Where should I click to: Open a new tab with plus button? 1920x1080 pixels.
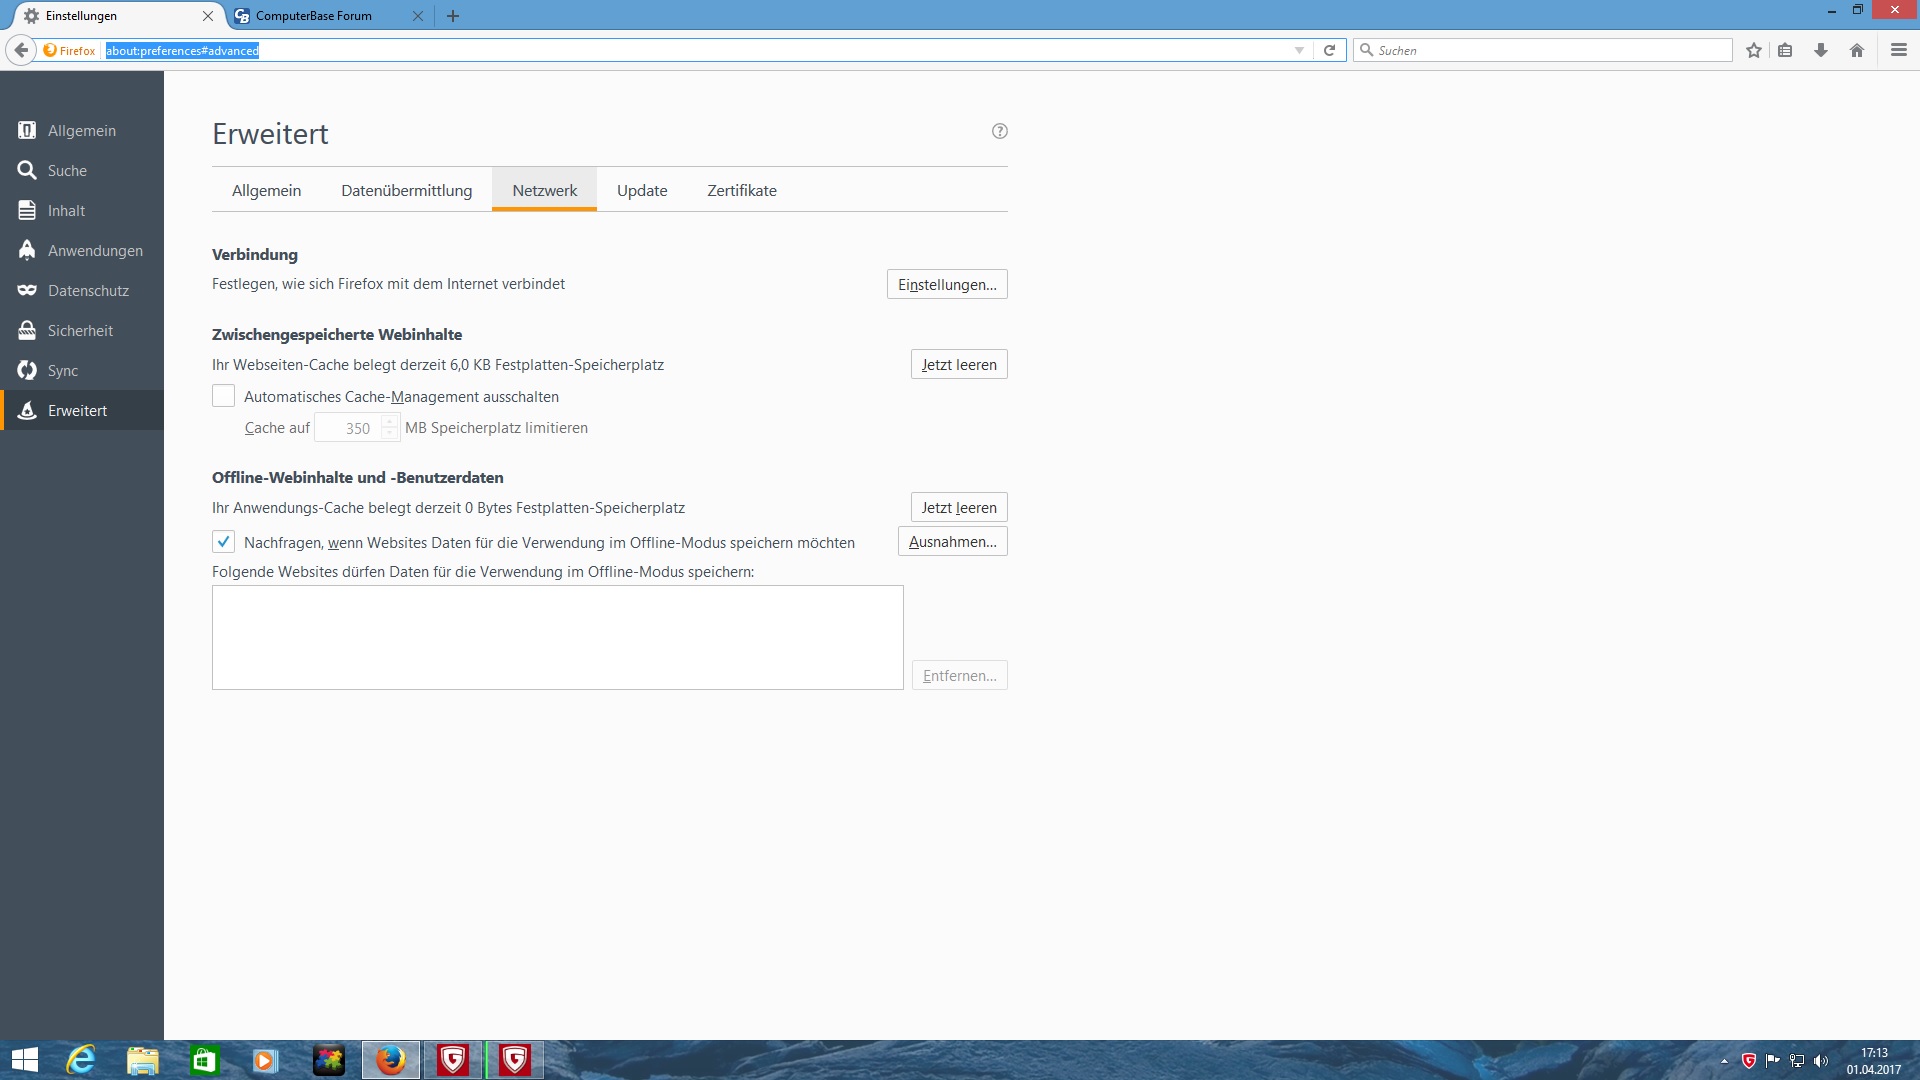453,16
